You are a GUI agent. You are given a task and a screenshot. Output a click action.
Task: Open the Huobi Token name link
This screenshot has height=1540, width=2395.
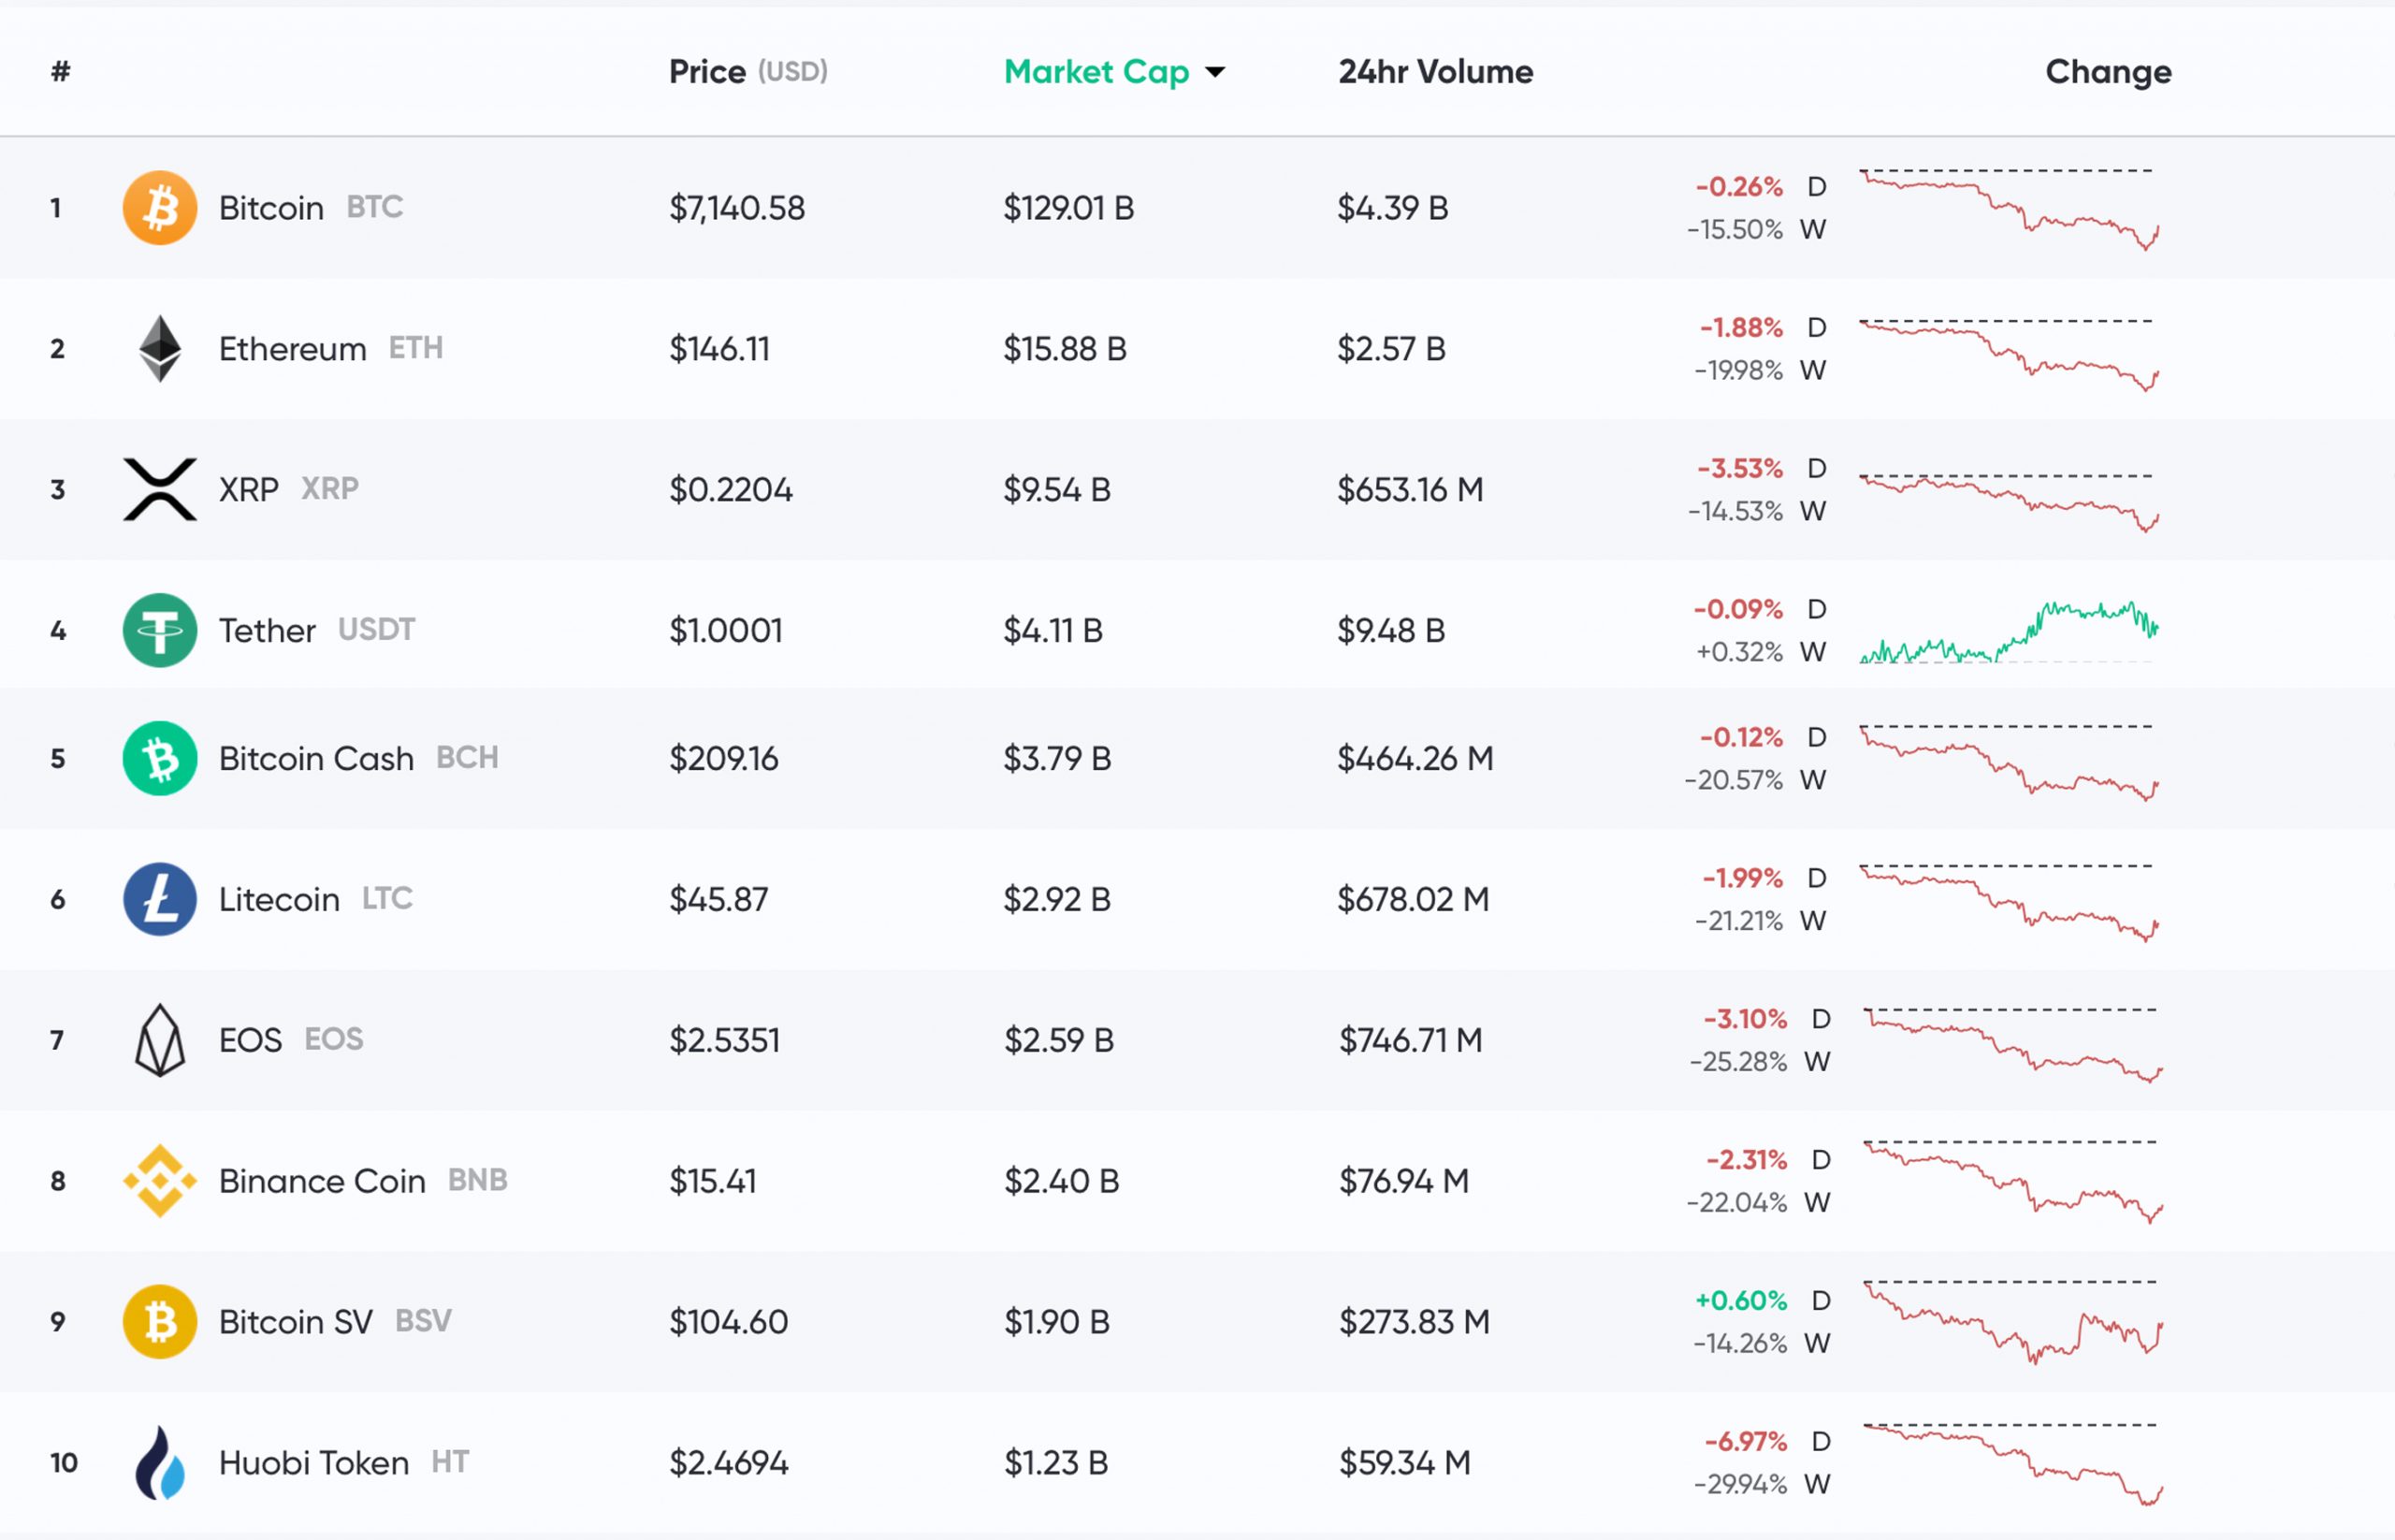tap(313, 1462)
